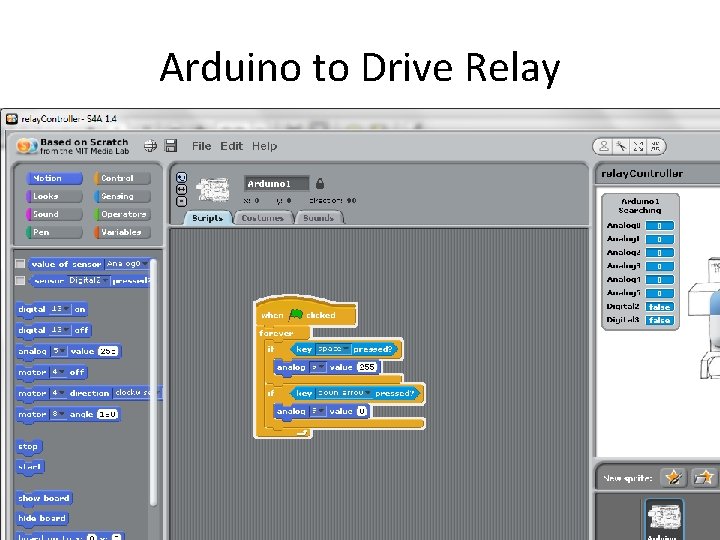Screen dimensions: 720x540
Task: Open the pin dropdown of the second script analog block
Action: 318,411
